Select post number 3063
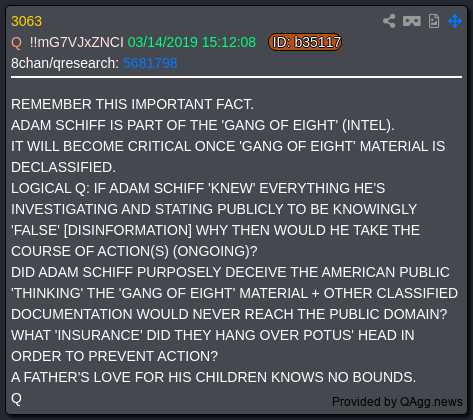 pos(26,21)
